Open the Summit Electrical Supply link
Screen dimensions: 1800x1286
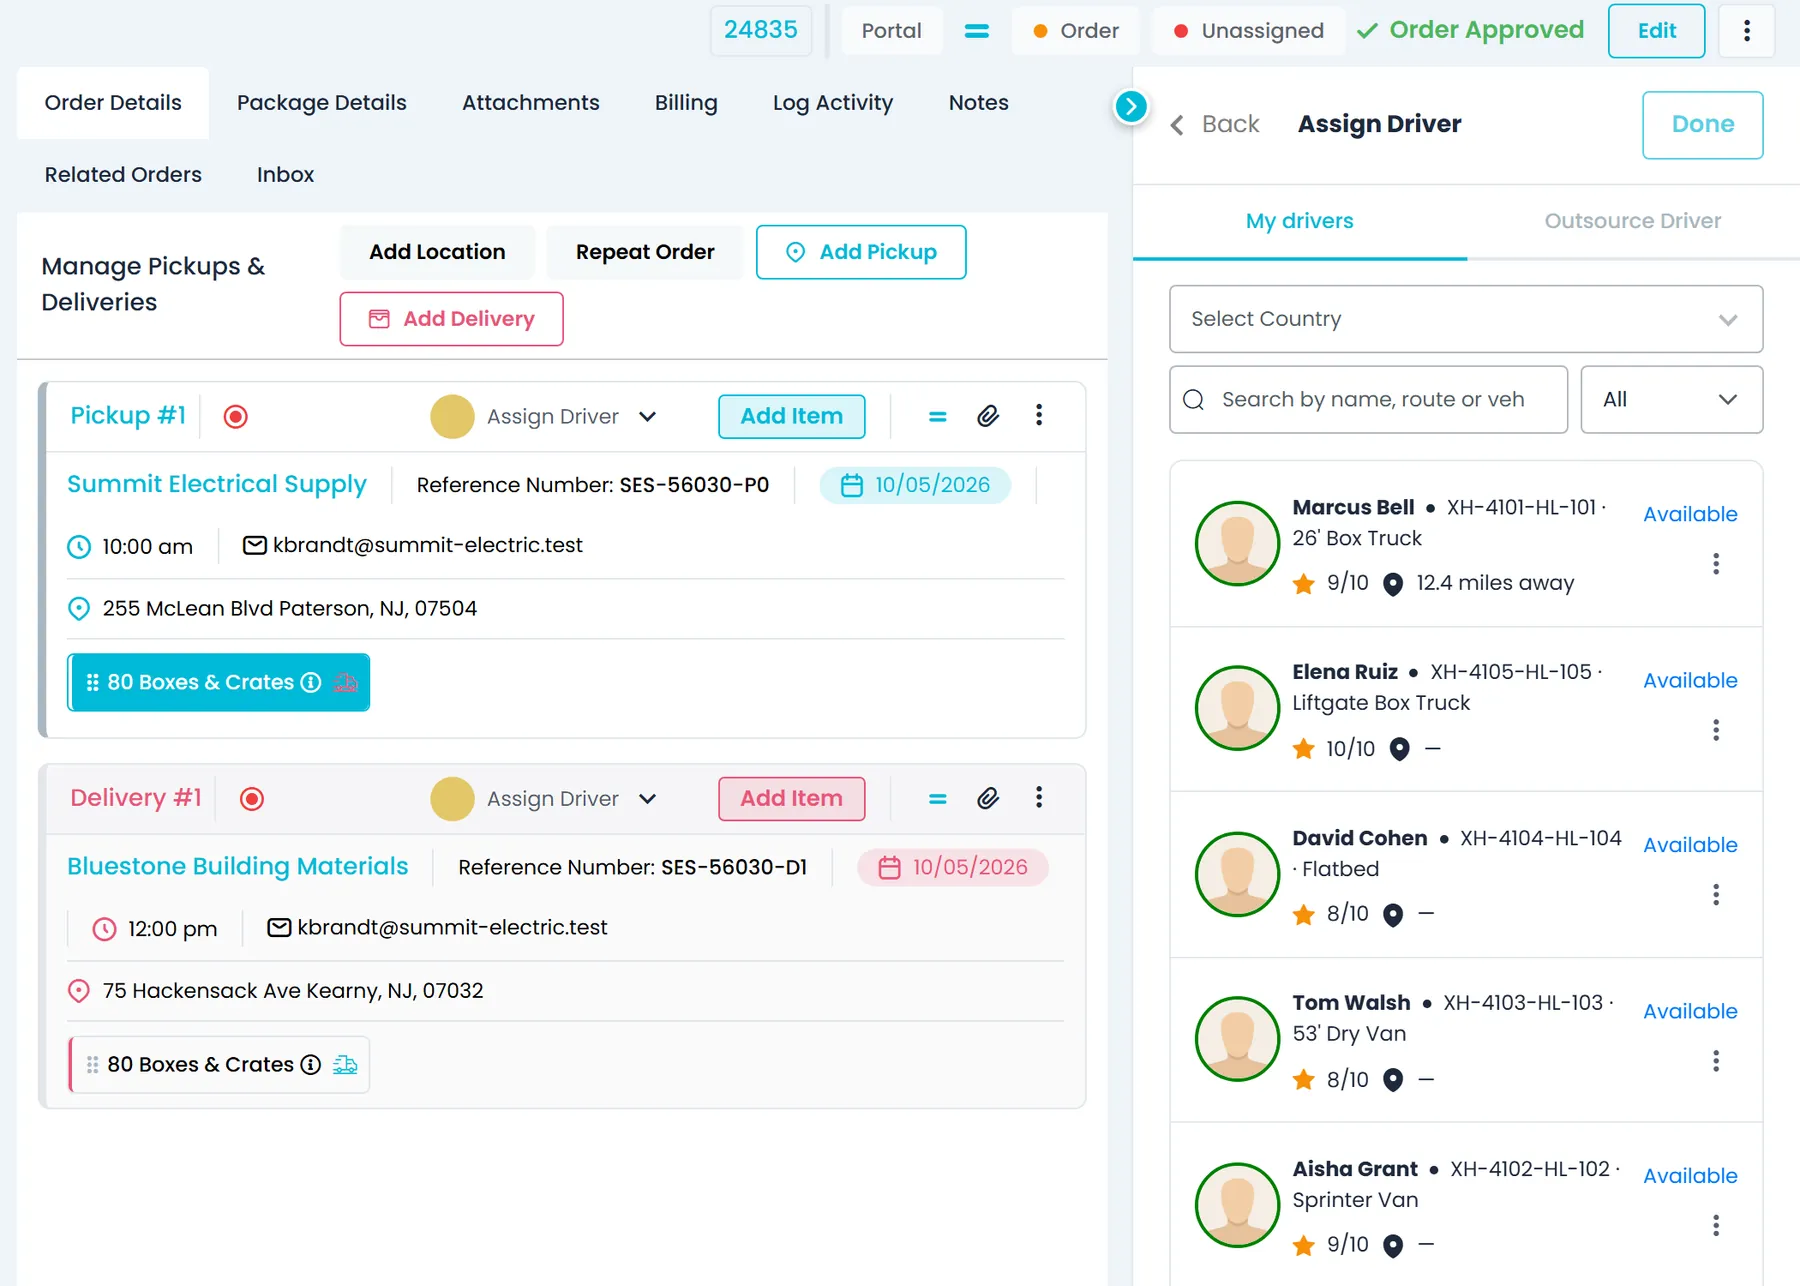coord(217,484)
